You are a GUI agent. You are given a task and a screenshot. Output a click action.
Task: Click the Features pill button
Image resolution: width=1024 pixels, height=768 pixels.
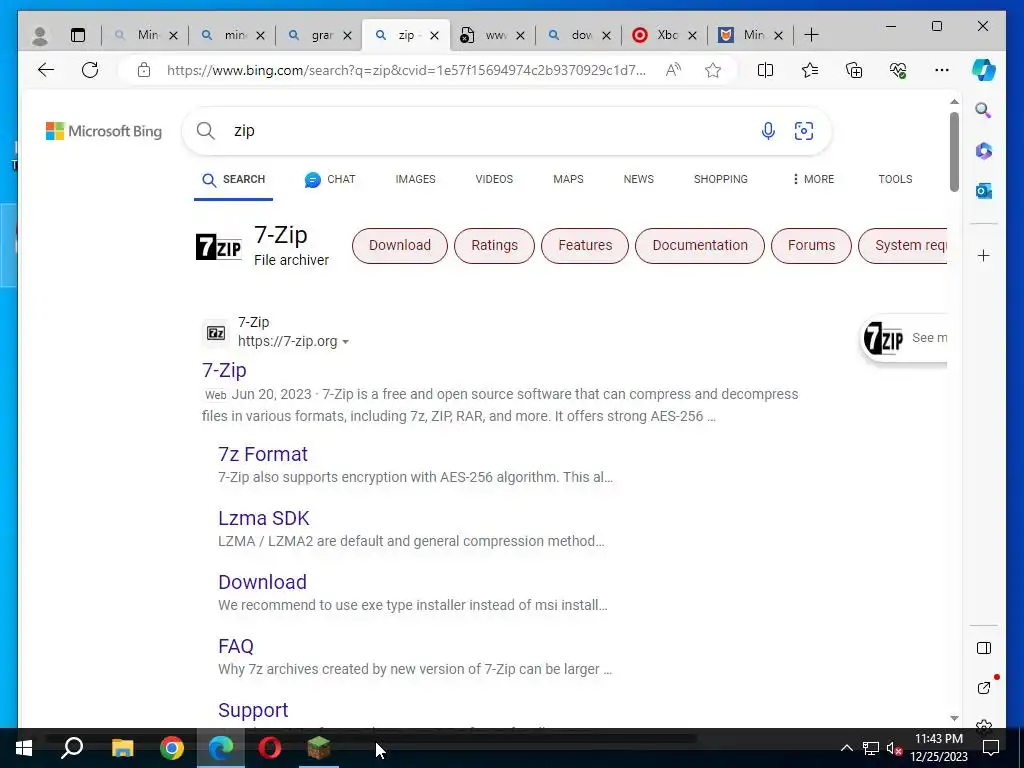pos(585,246)
